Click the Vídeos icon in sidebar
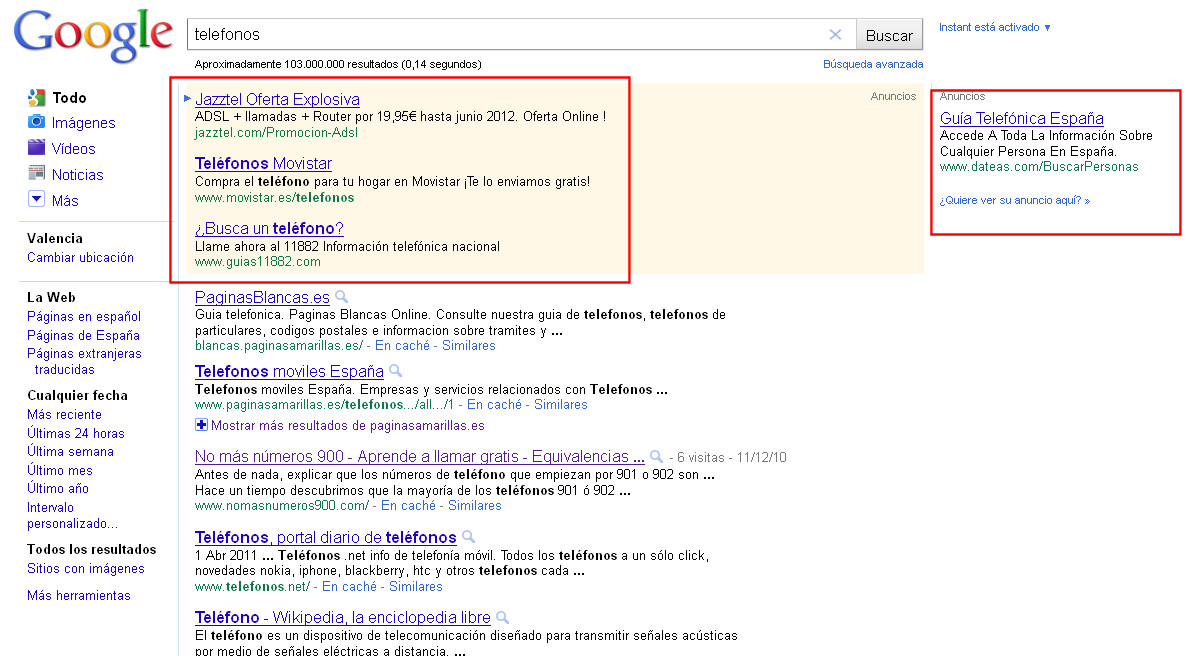The width and height of the screenshot is (1190, 656). tap(36, 148)
